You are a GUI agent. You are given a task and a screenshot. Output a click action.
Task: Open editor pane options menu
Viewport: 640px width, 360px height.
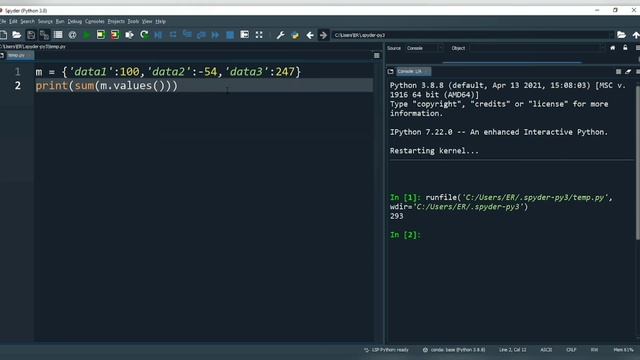(377, 55)
